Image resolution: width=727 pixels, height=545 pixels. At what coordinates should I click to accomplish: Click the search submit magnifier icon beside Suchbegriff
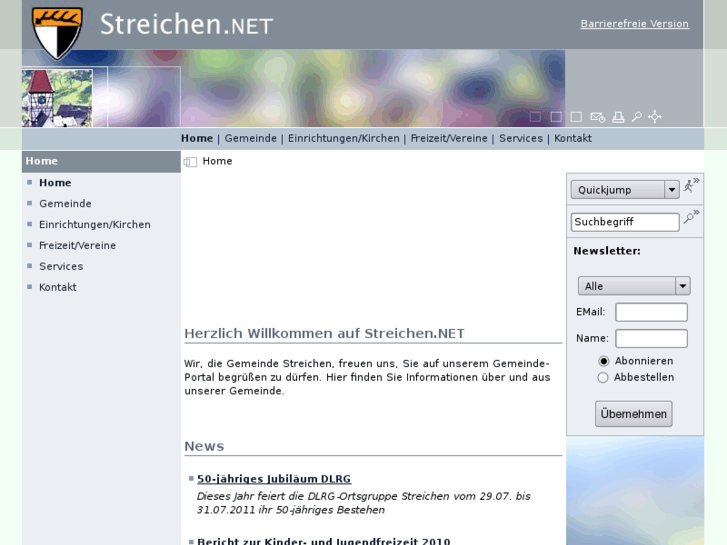click(x=691, y=216)
